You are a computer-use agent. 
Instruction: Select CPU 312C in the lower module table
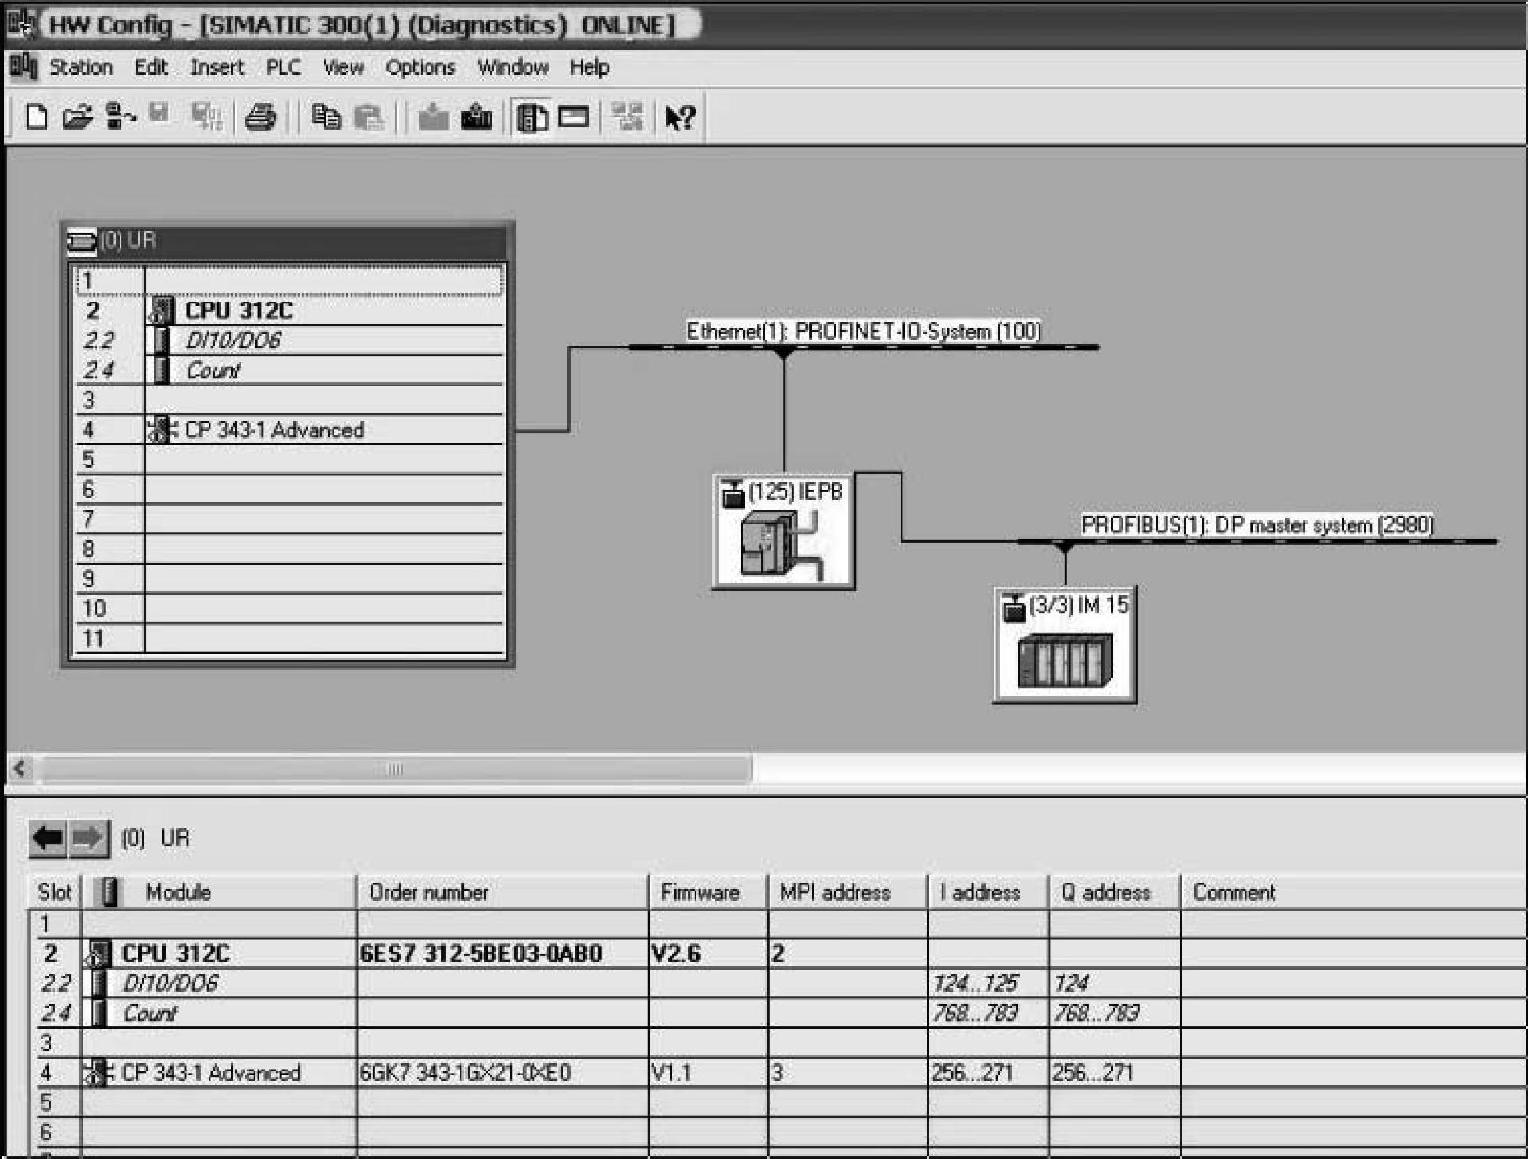(175, 954)
